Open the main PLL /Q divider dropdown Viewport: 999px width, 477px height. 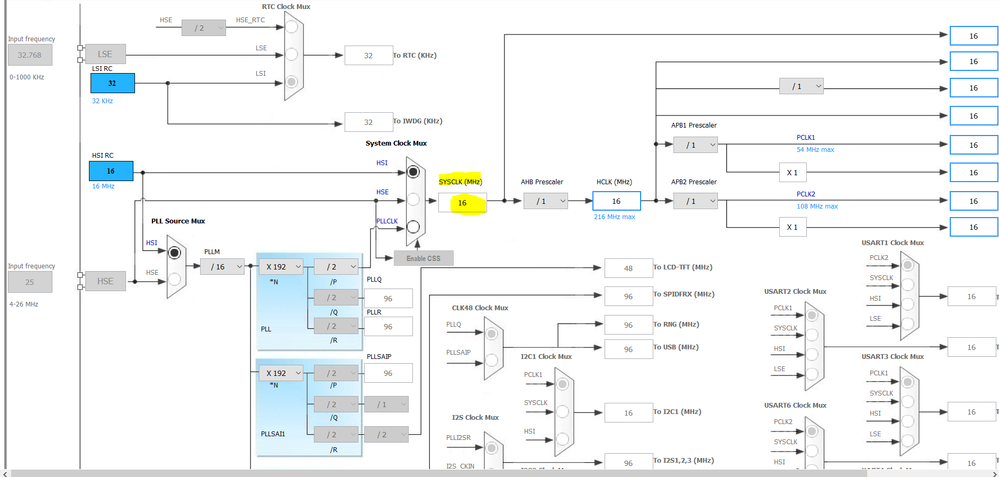pos(336,297)
